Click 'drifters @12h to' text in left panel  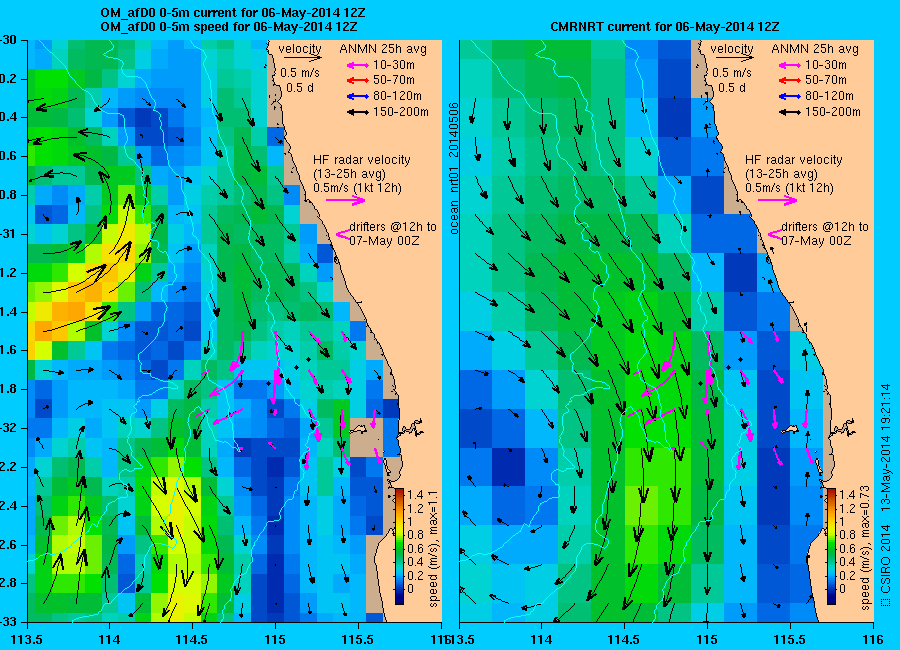pos(393,227)
